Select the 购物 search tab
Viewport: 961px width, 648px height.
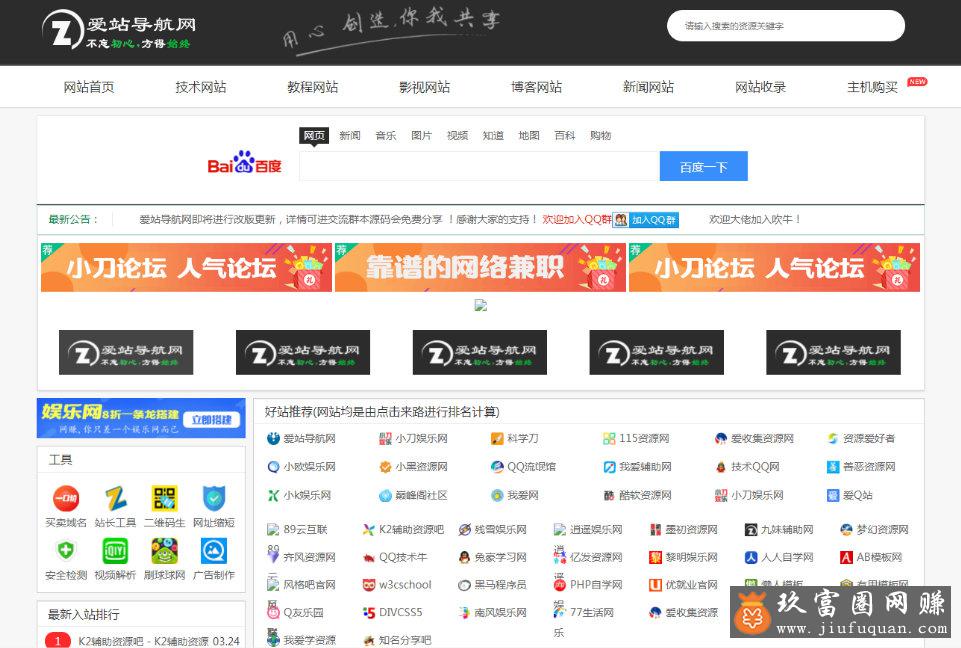coord(601,135)
